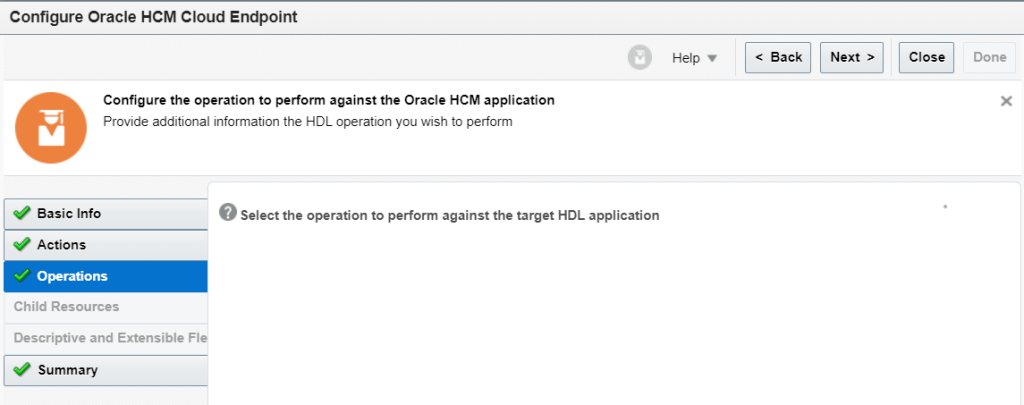The width and height of the screenshot is (1024, 405).
Task: Click the green checkmark beside Summary
Action: coord(22,370)
